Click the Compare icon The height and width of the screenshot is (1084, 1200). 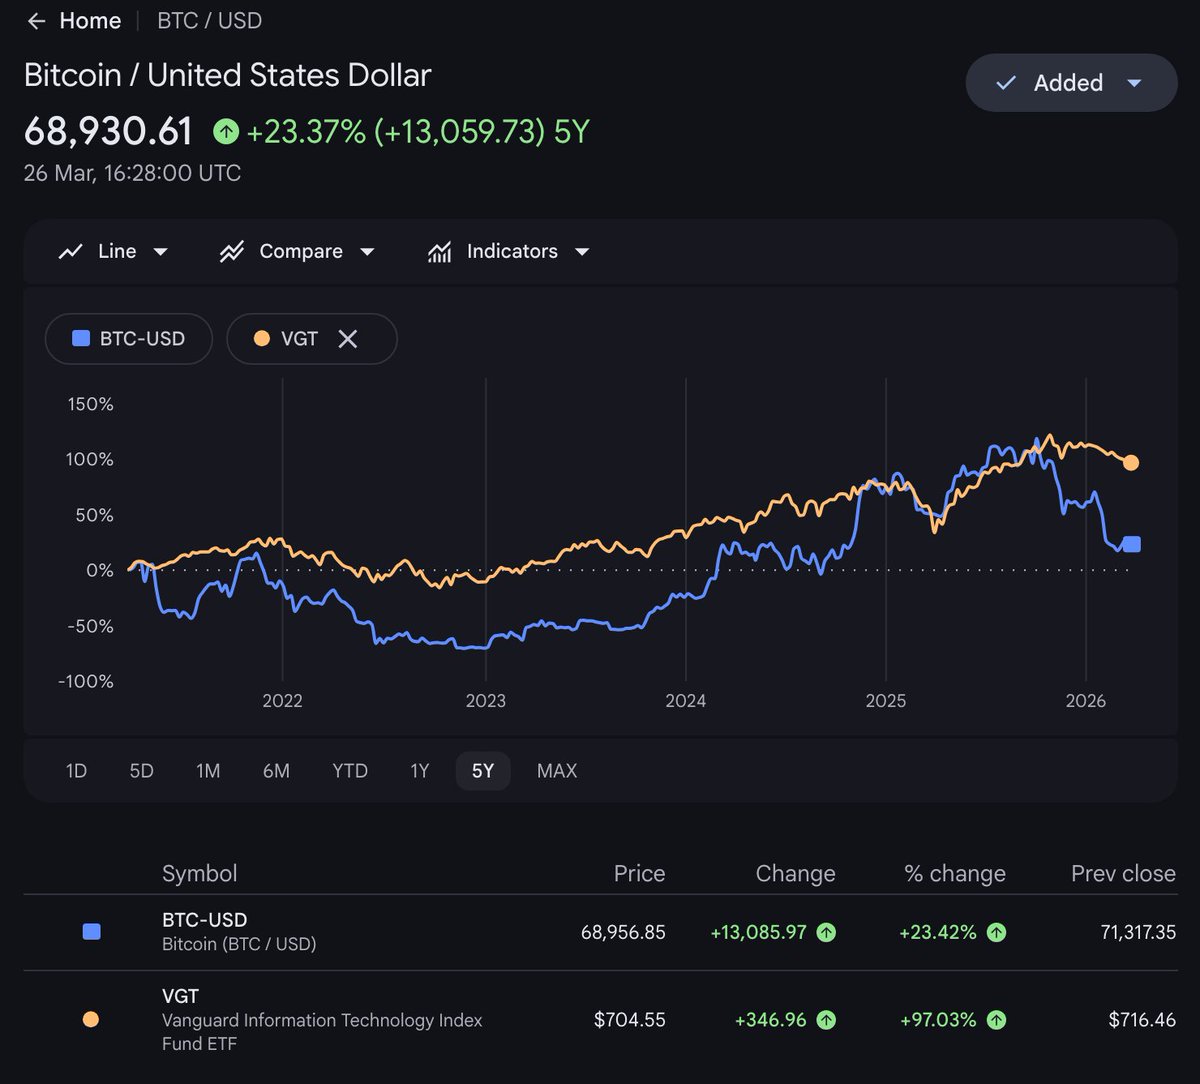(232, 252)
